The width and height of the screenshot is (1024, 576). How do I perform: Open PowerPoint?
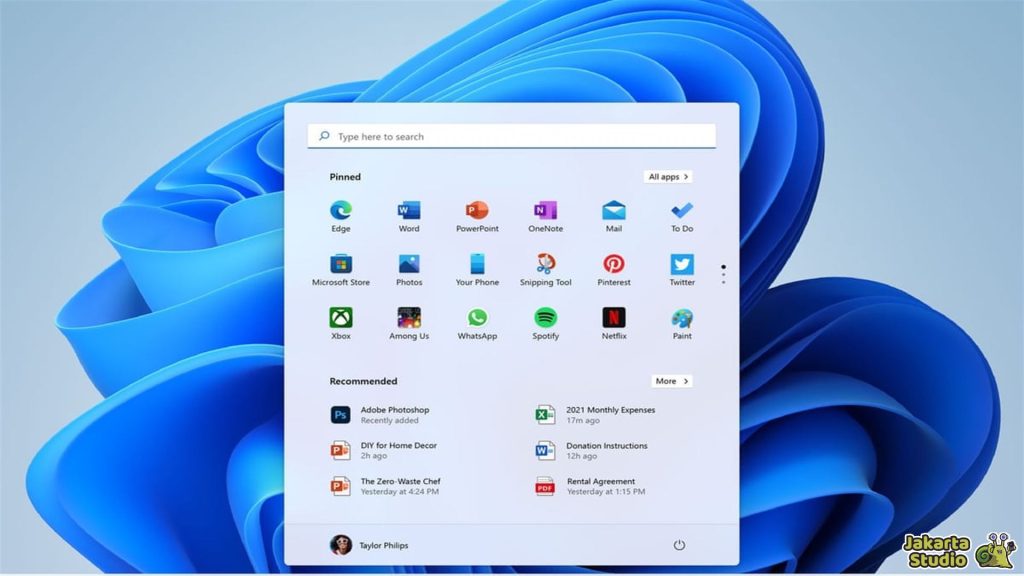click(x=477, y=210)
